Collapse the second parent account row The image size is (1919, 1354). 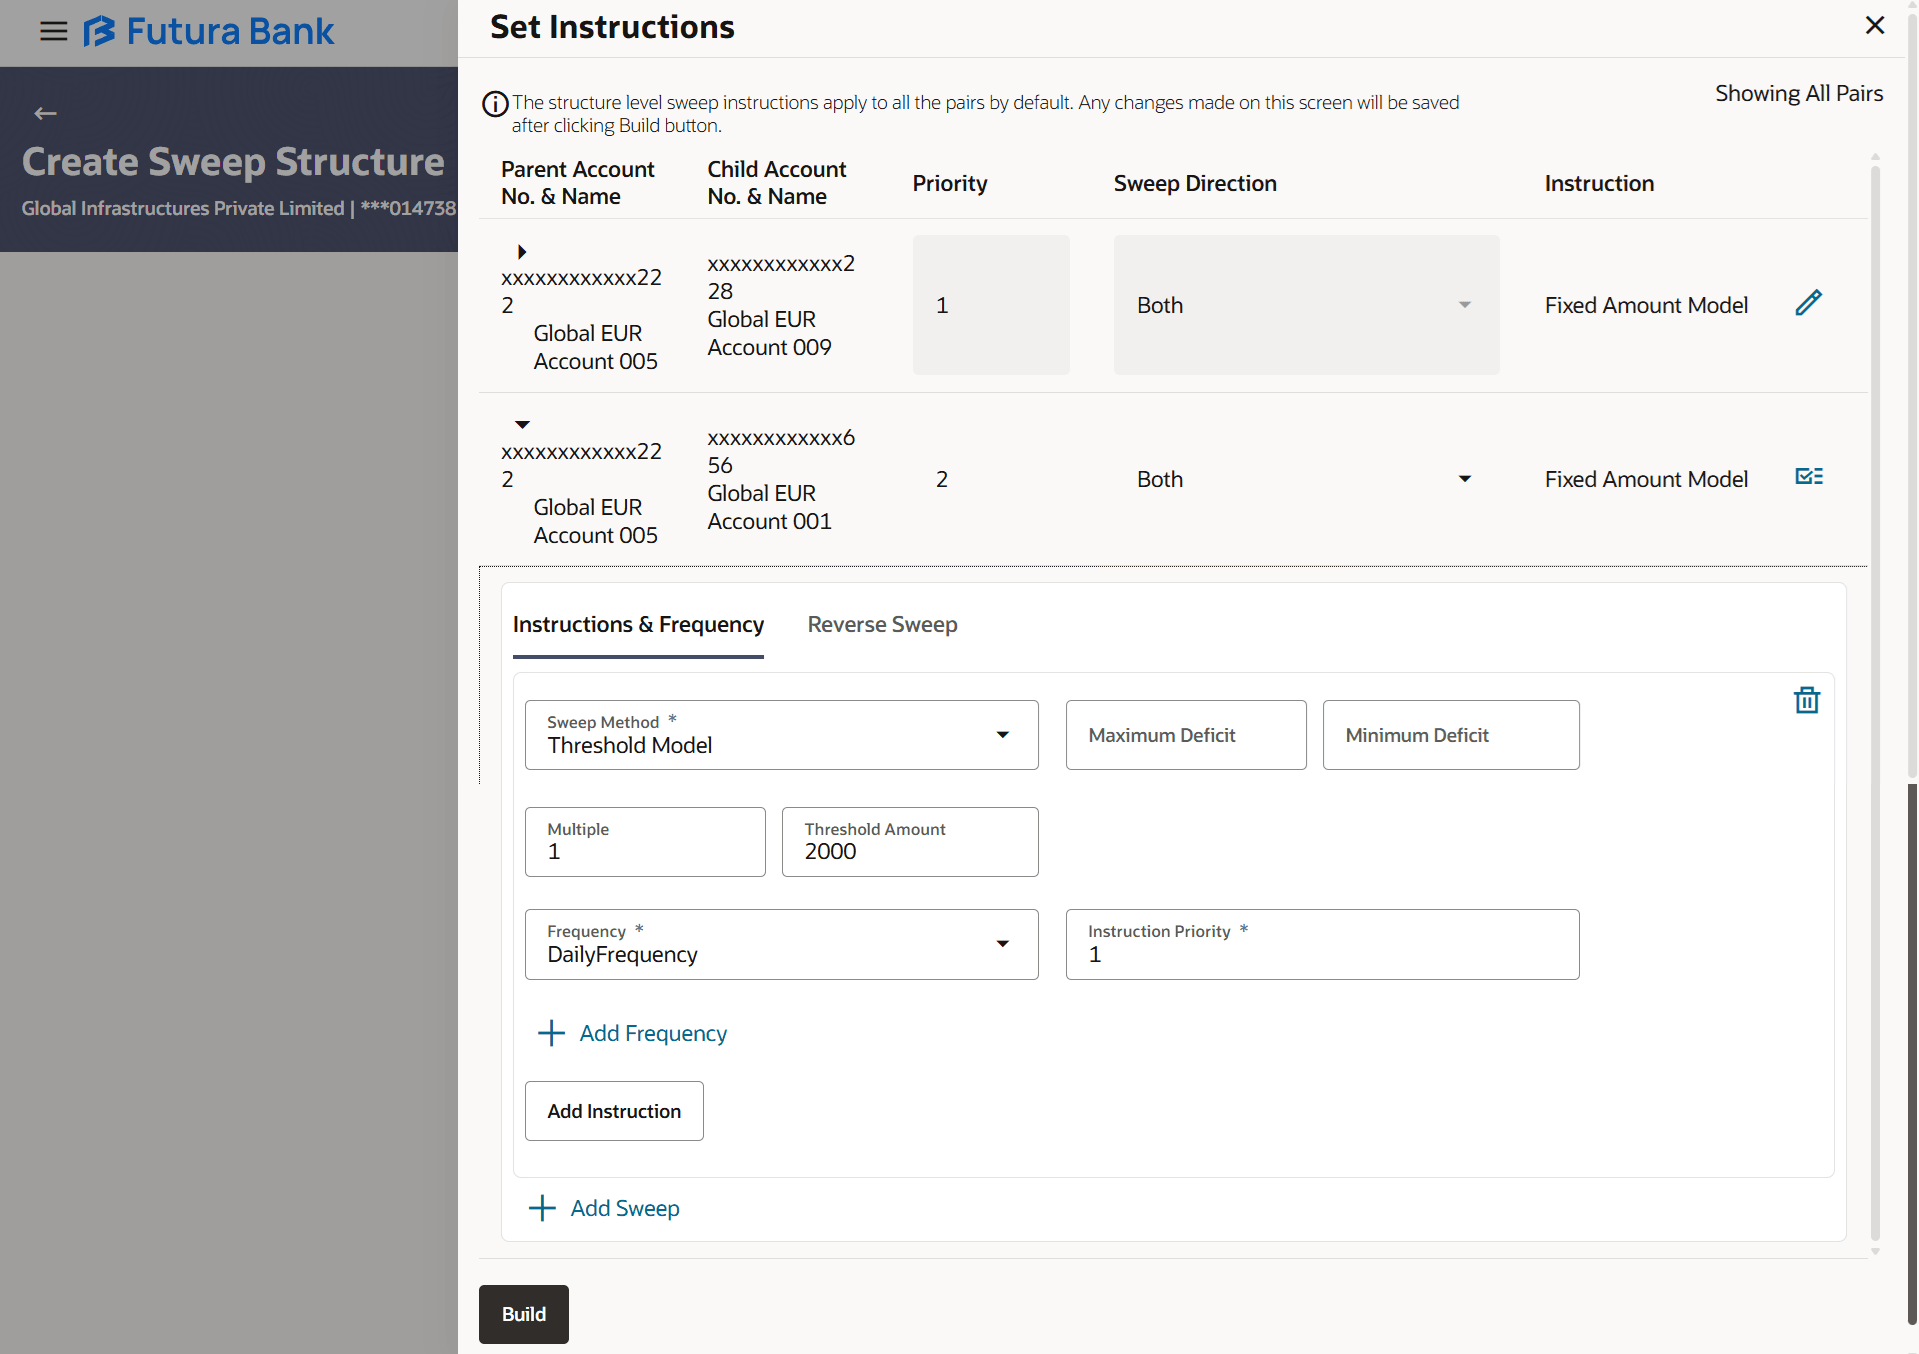[522, 425]
